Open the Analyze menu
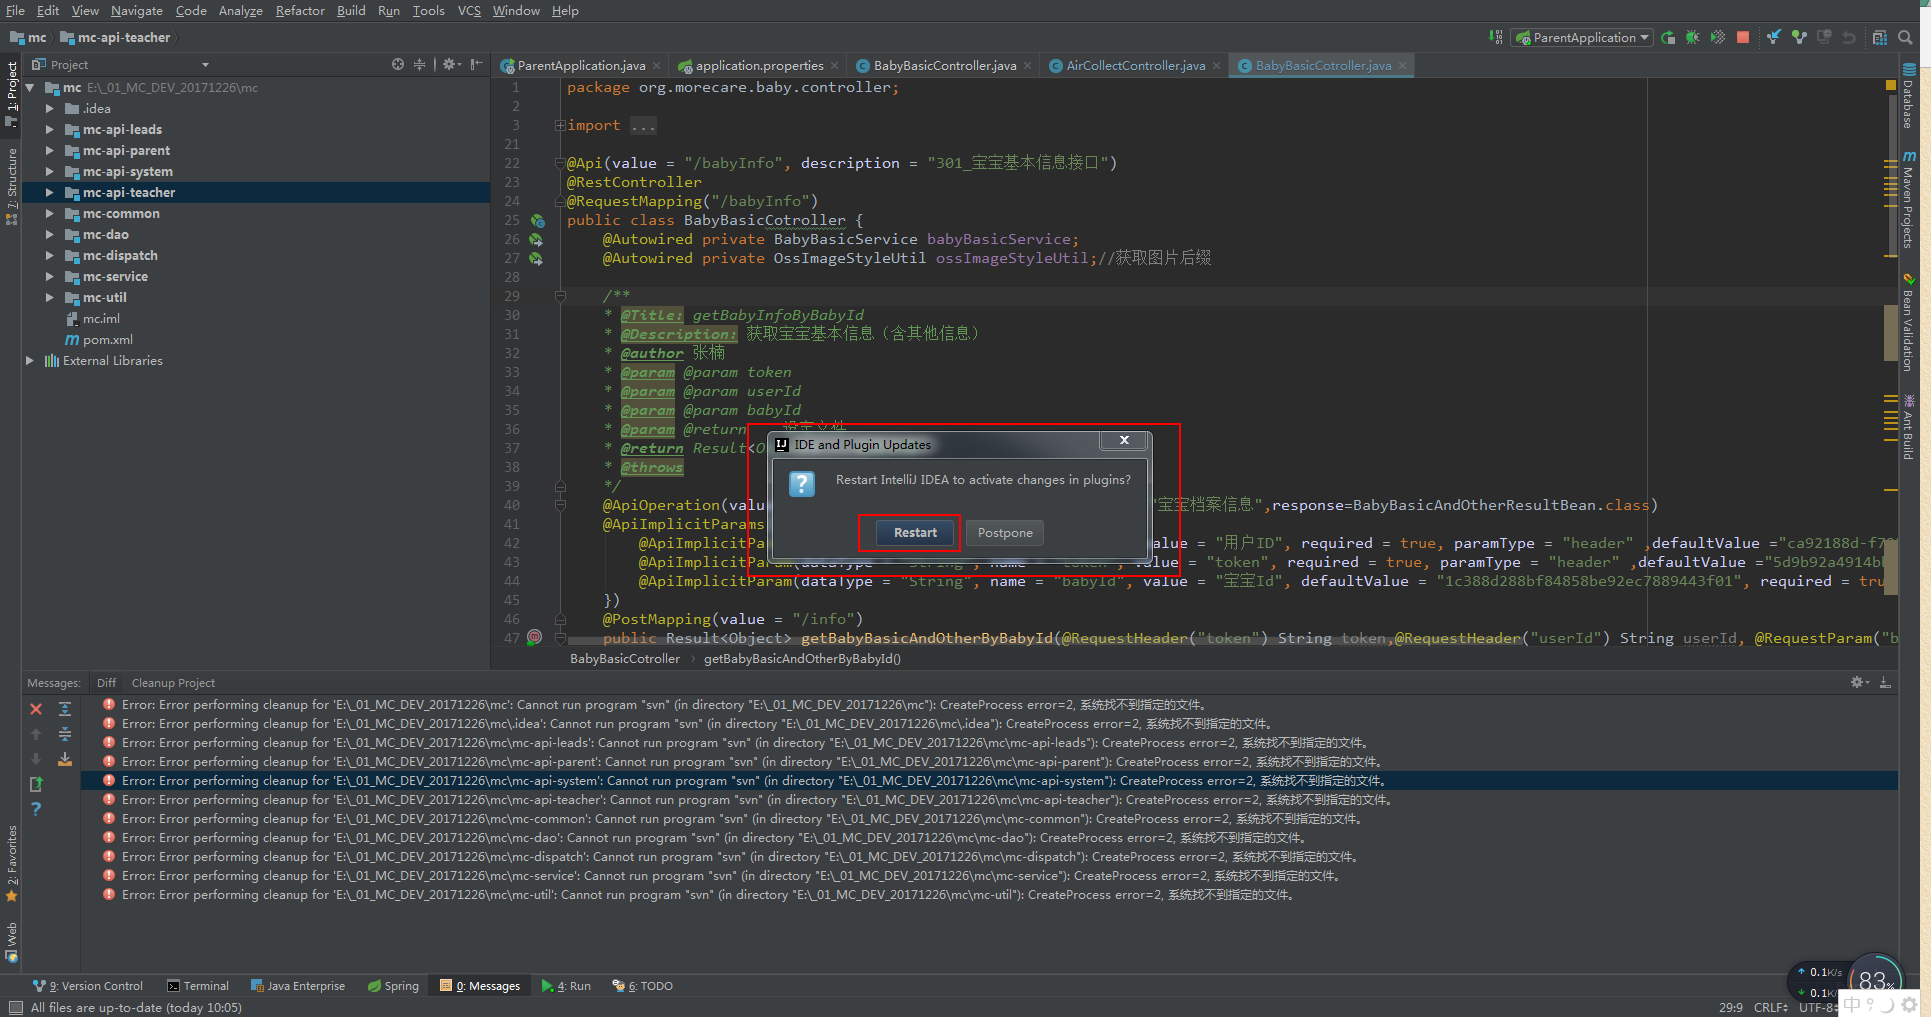Screen dimensions: 1931x1017 click(x=240, y=10)
